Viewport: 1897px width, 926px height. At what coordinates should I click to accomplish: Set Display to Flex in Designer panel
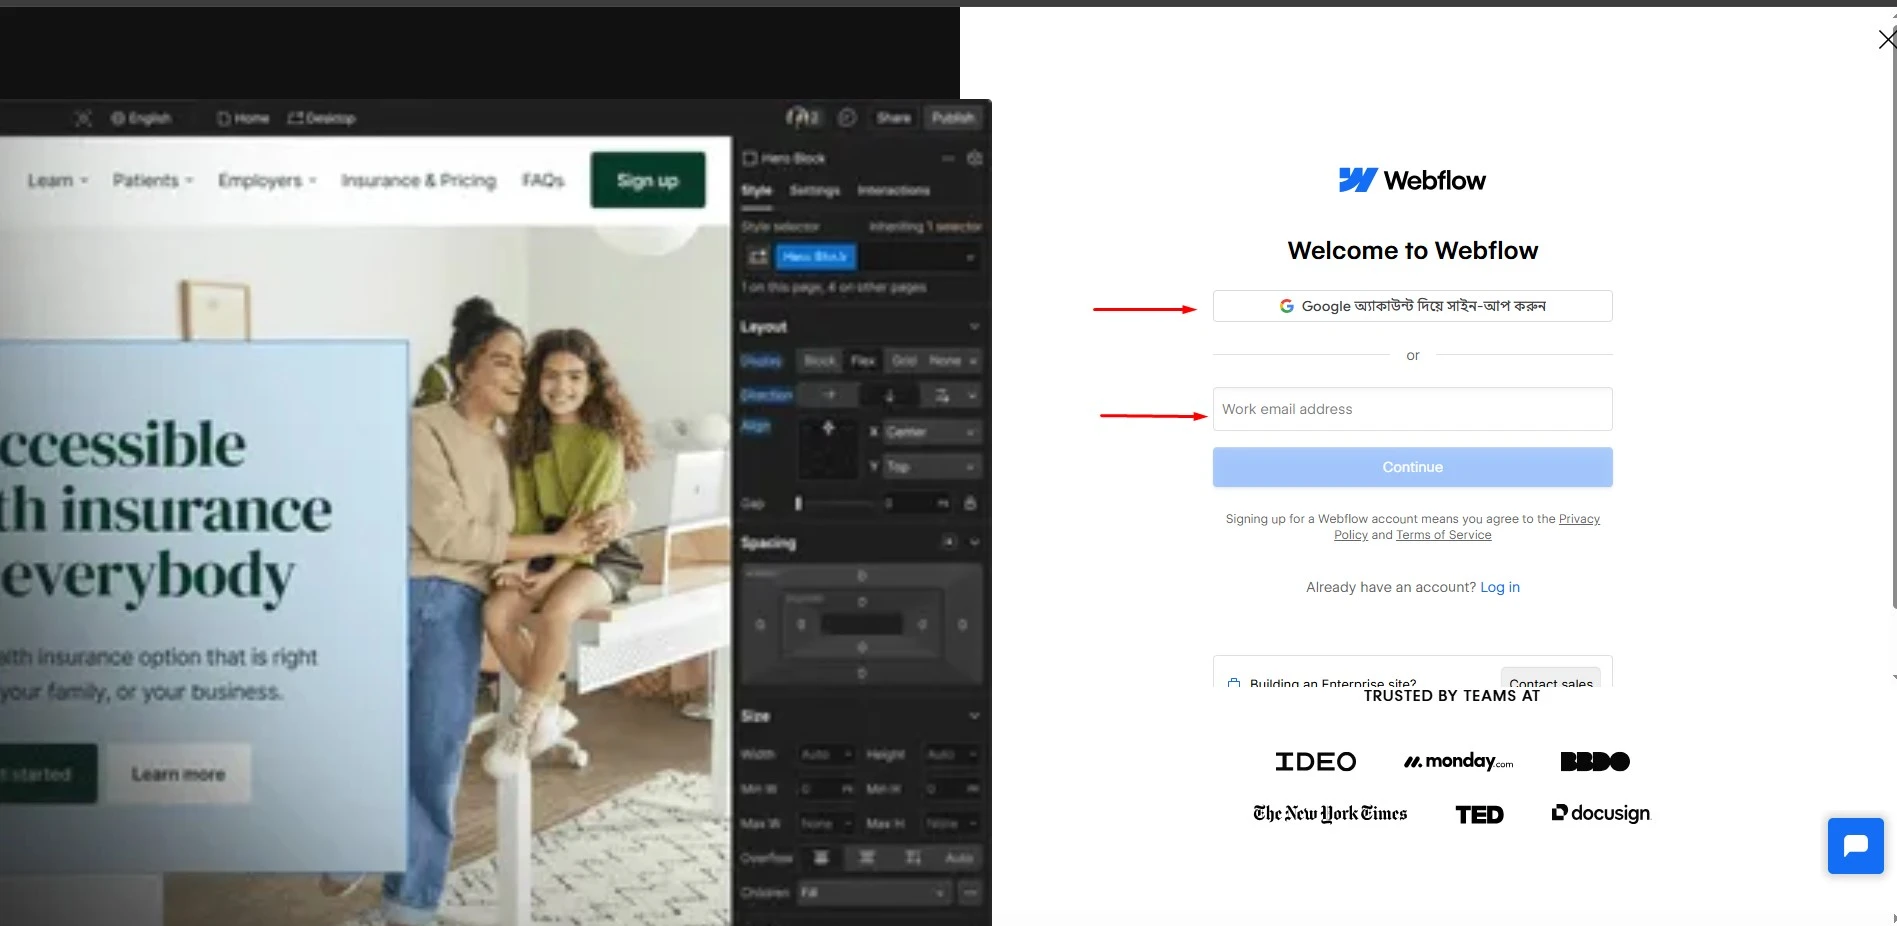point(863,360)
